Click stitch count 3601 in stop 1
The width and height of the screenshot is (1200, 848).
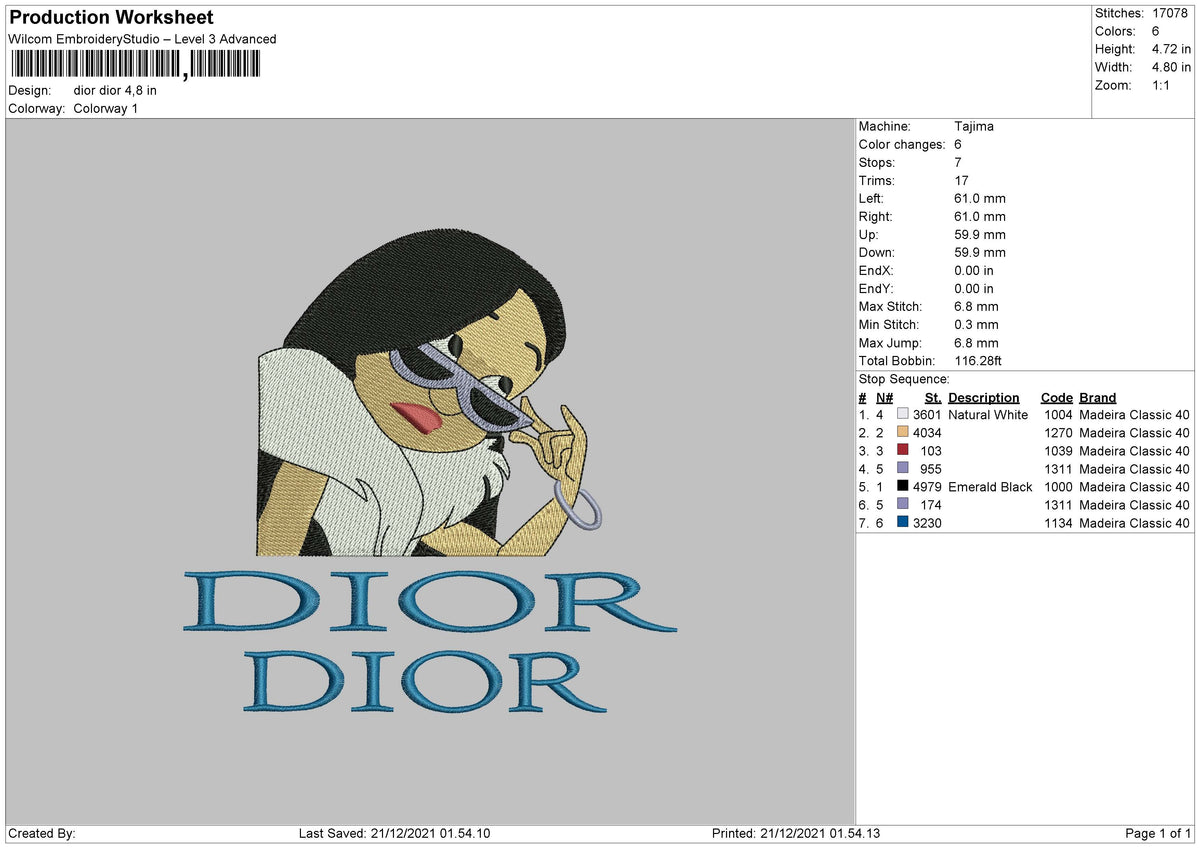click(928, 415)
